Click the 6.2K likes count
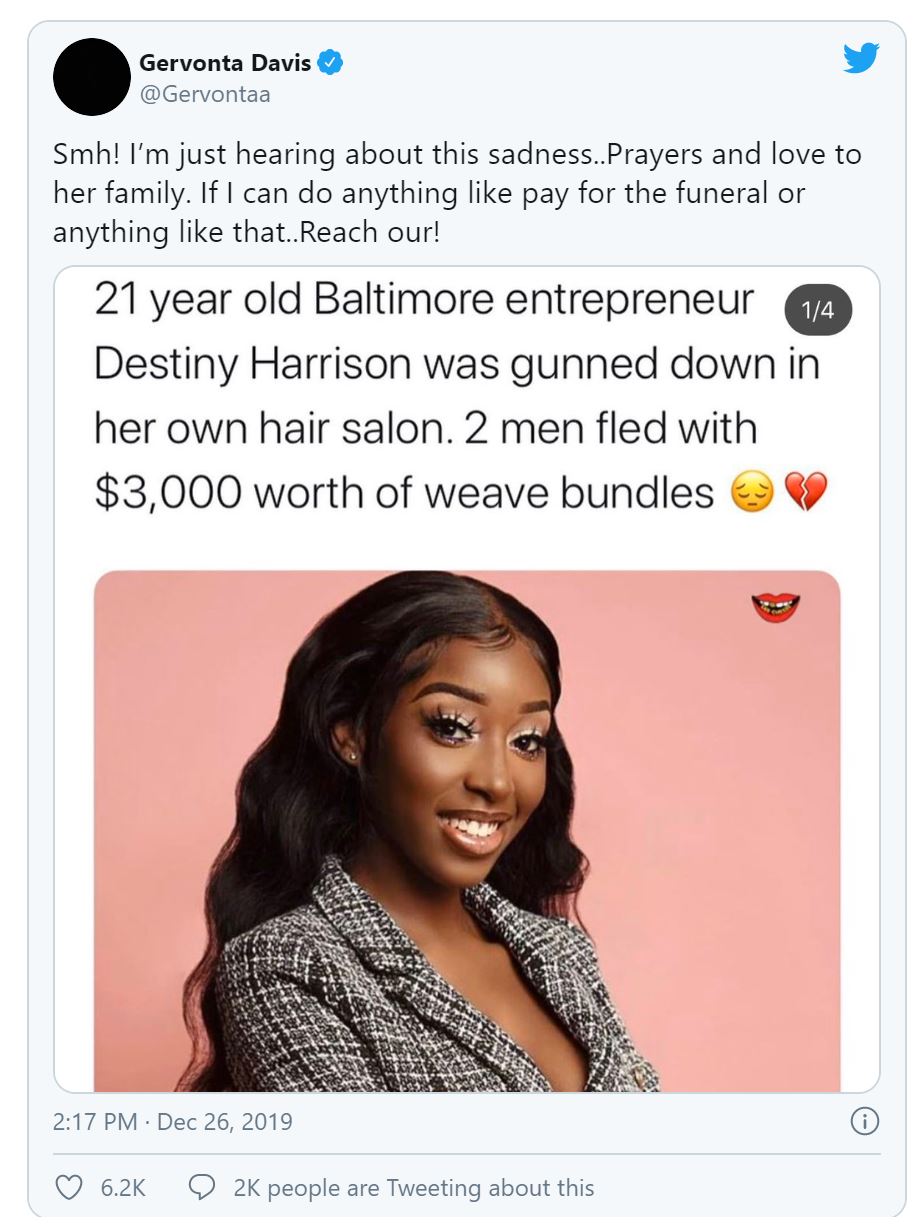 pyautogui.click(x=123, y=1188)
